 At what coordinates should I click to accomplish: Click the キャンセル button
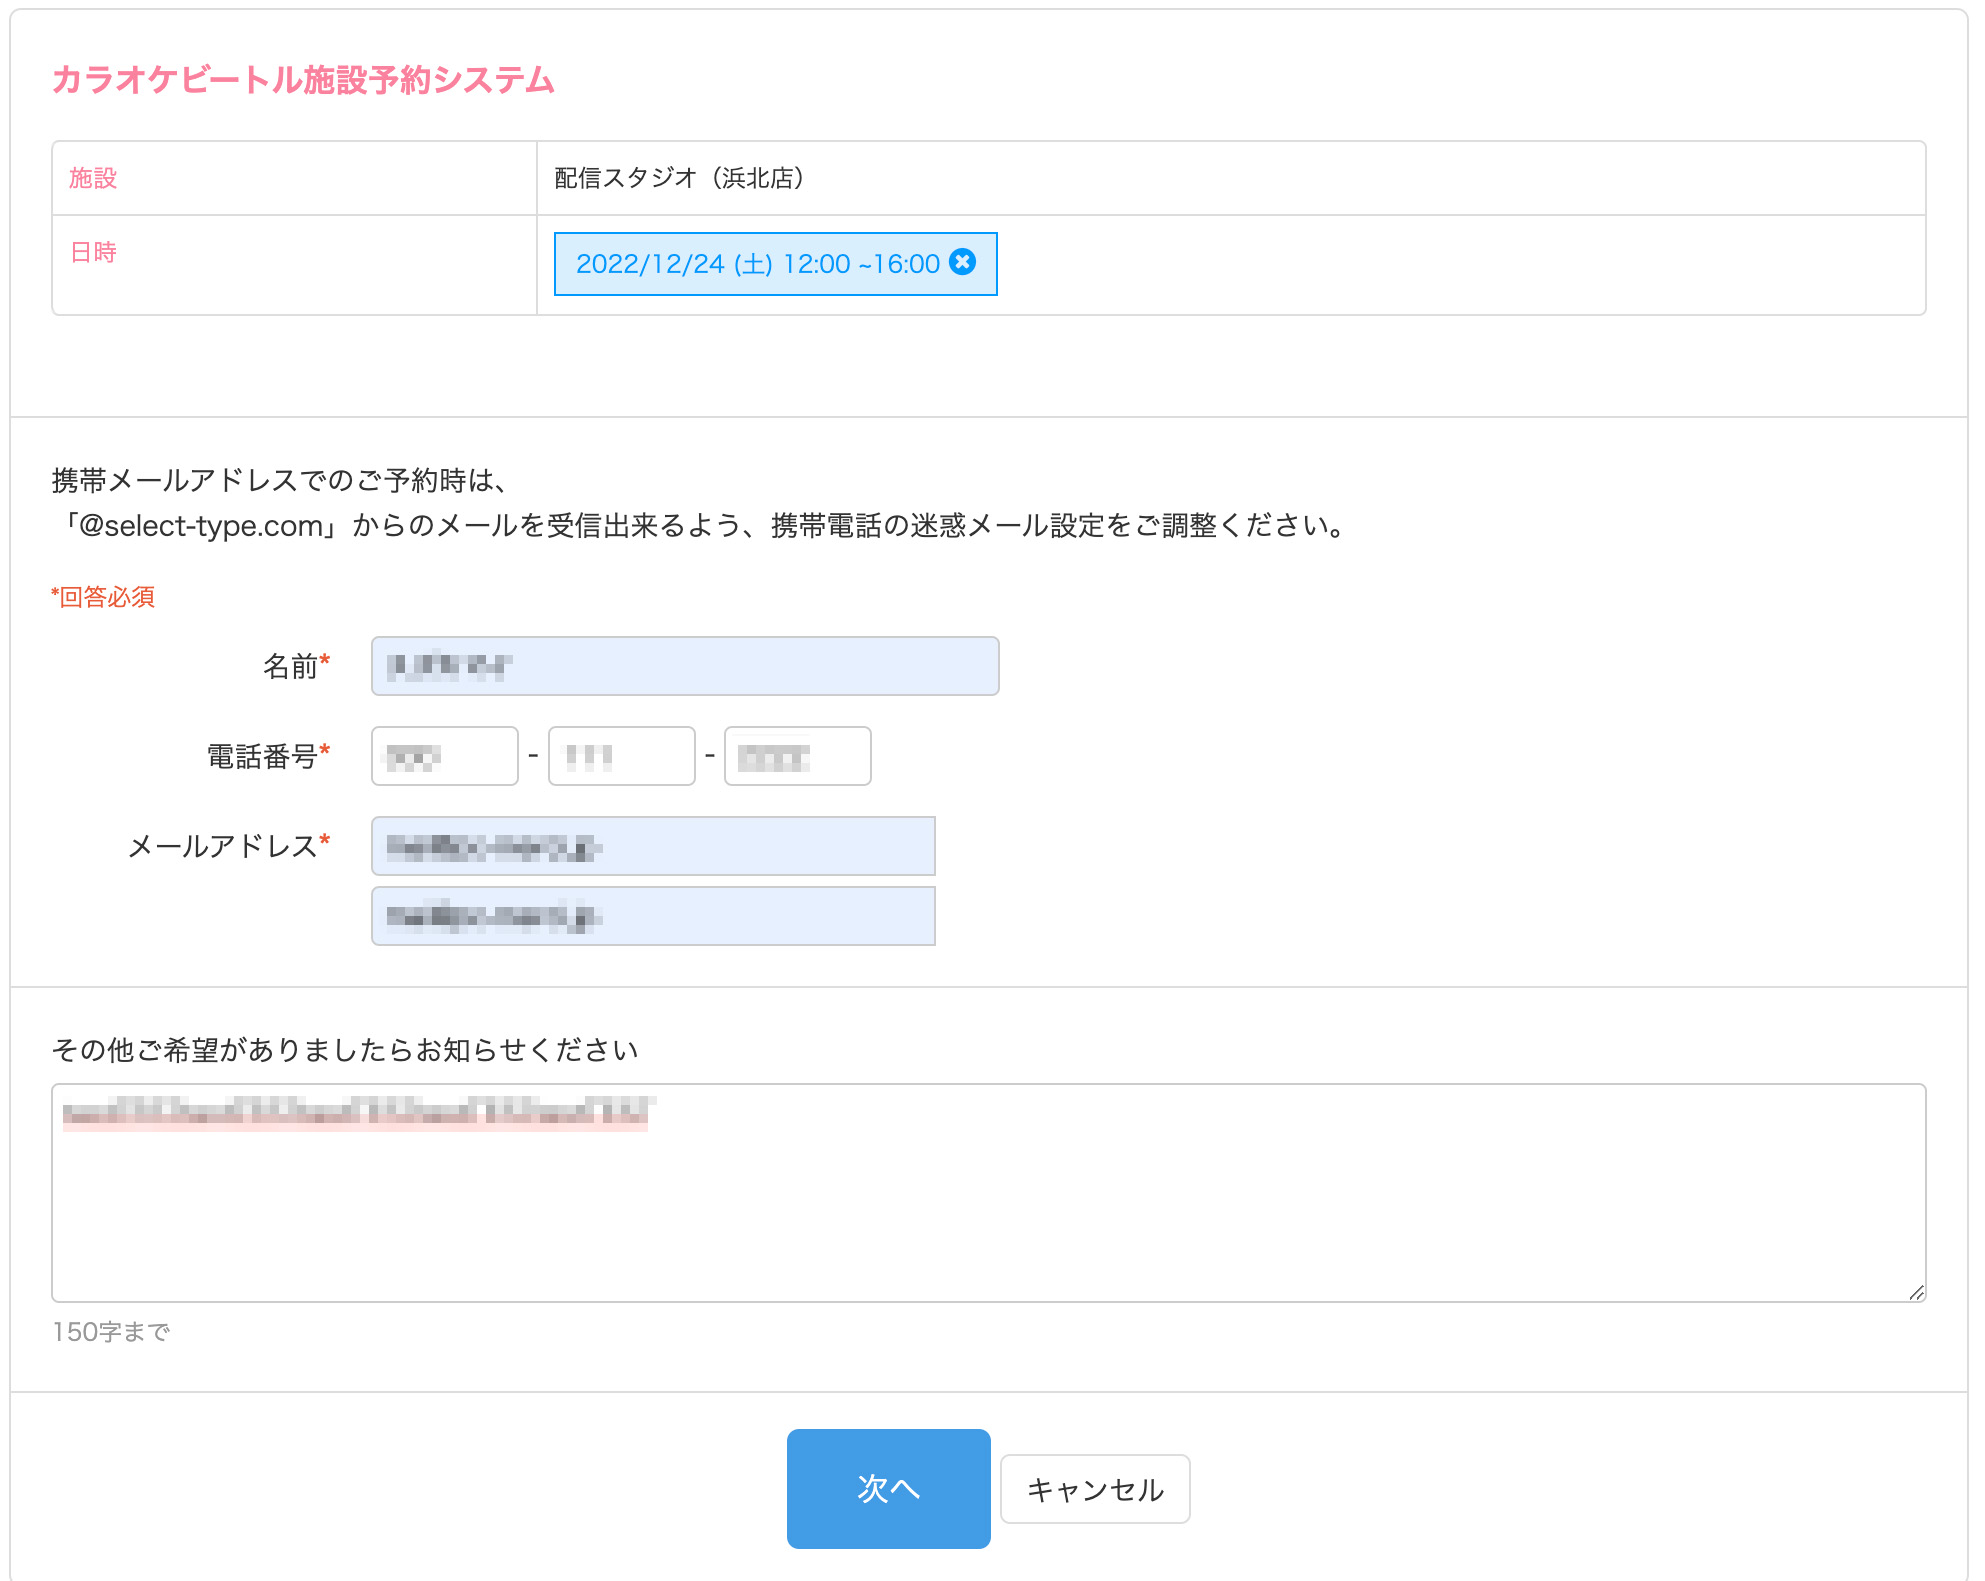pyautogui.click(x=1095, y=1489)
